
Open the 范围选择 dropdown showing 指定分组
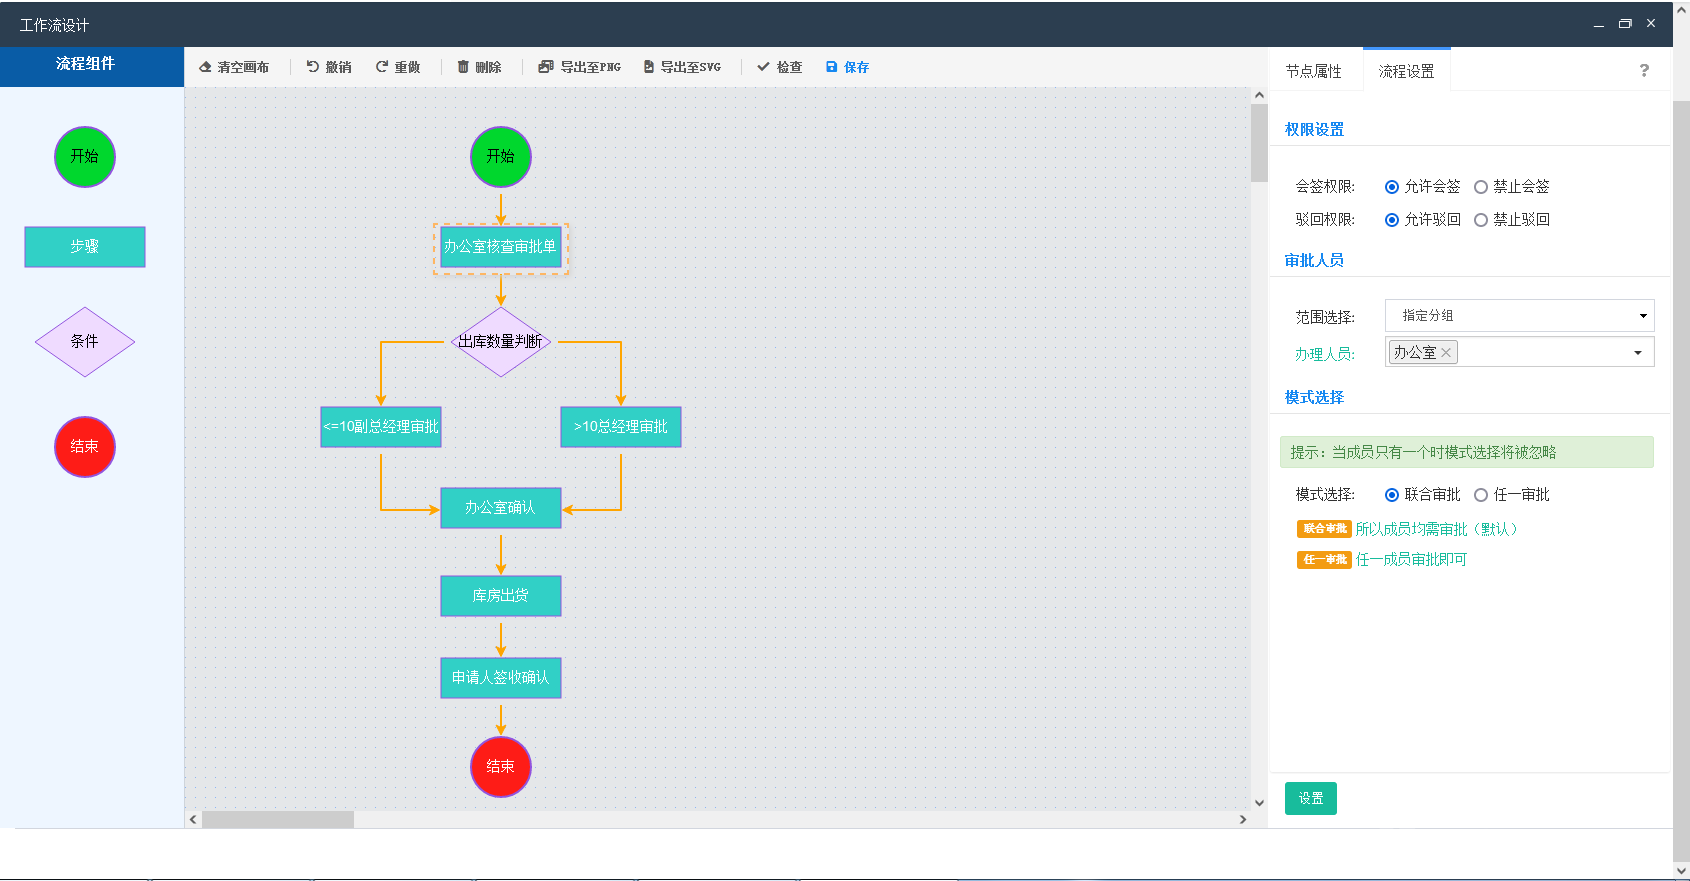(x=1519, y=316)
